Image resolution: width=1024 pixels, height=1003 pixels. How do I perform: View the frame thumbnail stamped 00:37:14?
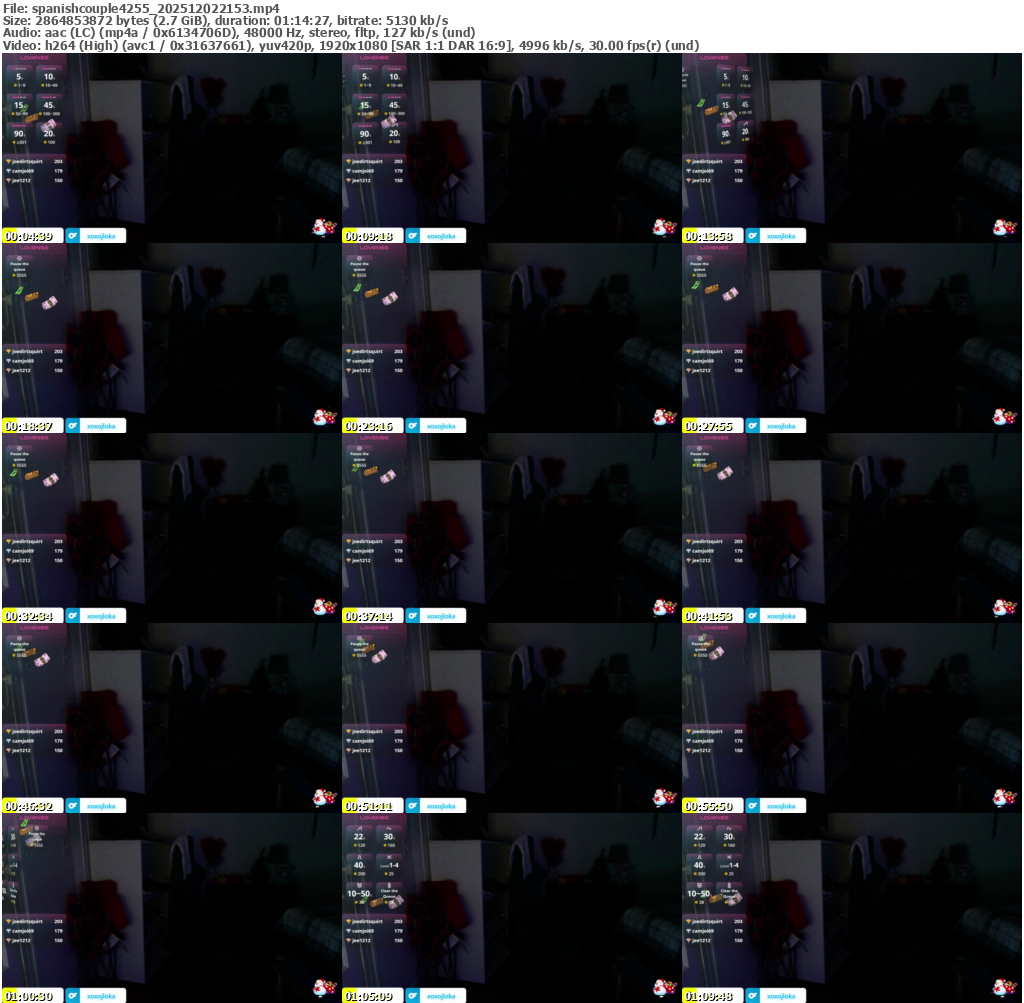click(x=511, y=528)
